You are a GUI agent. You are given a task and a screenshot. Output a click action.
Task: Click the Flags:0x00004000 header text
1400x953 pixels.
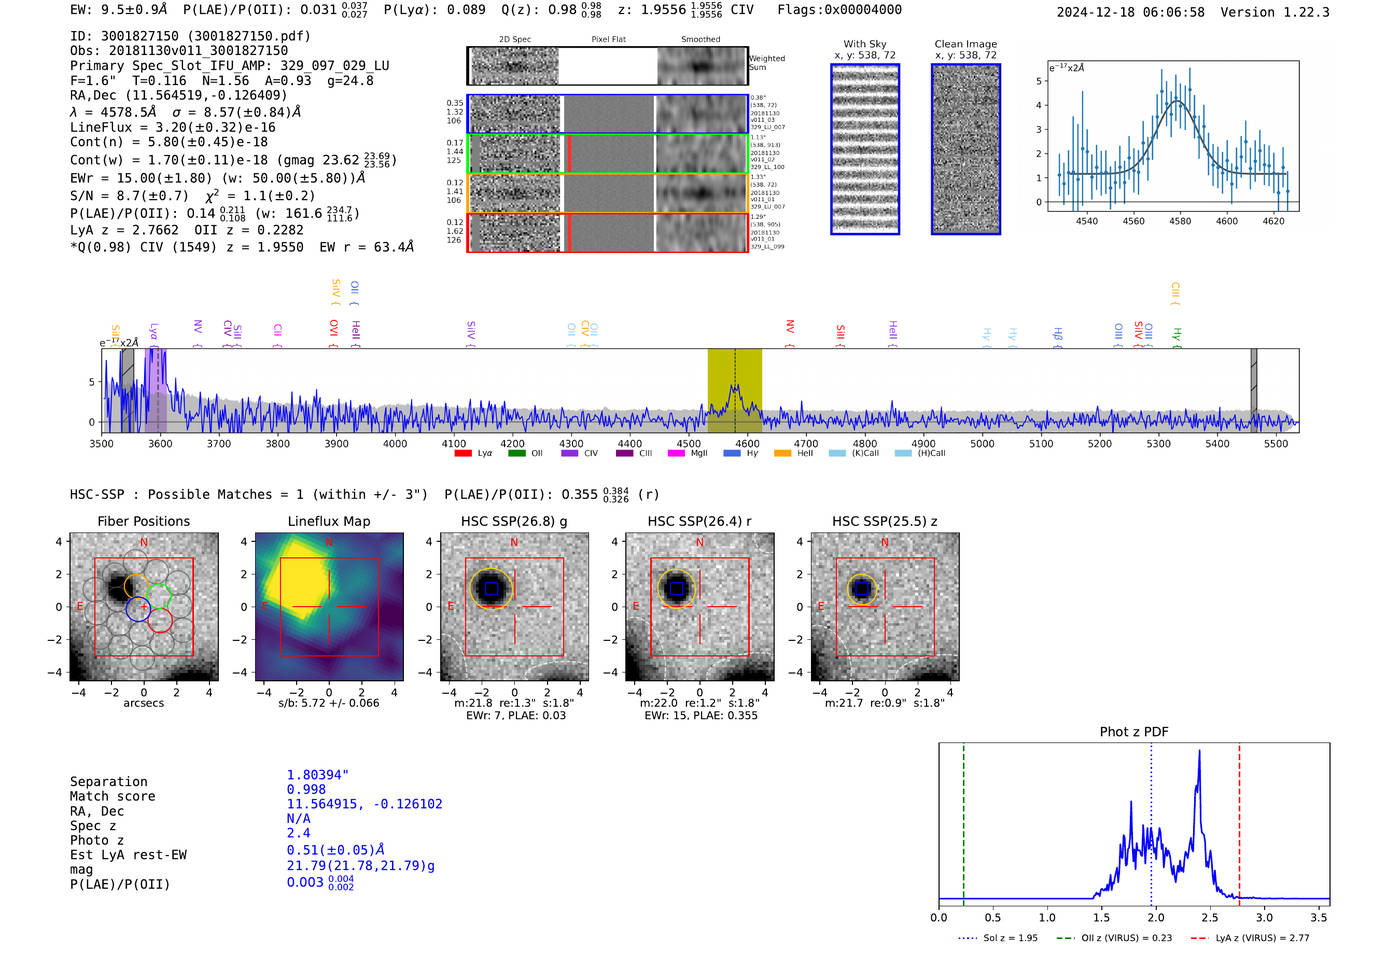839,10
